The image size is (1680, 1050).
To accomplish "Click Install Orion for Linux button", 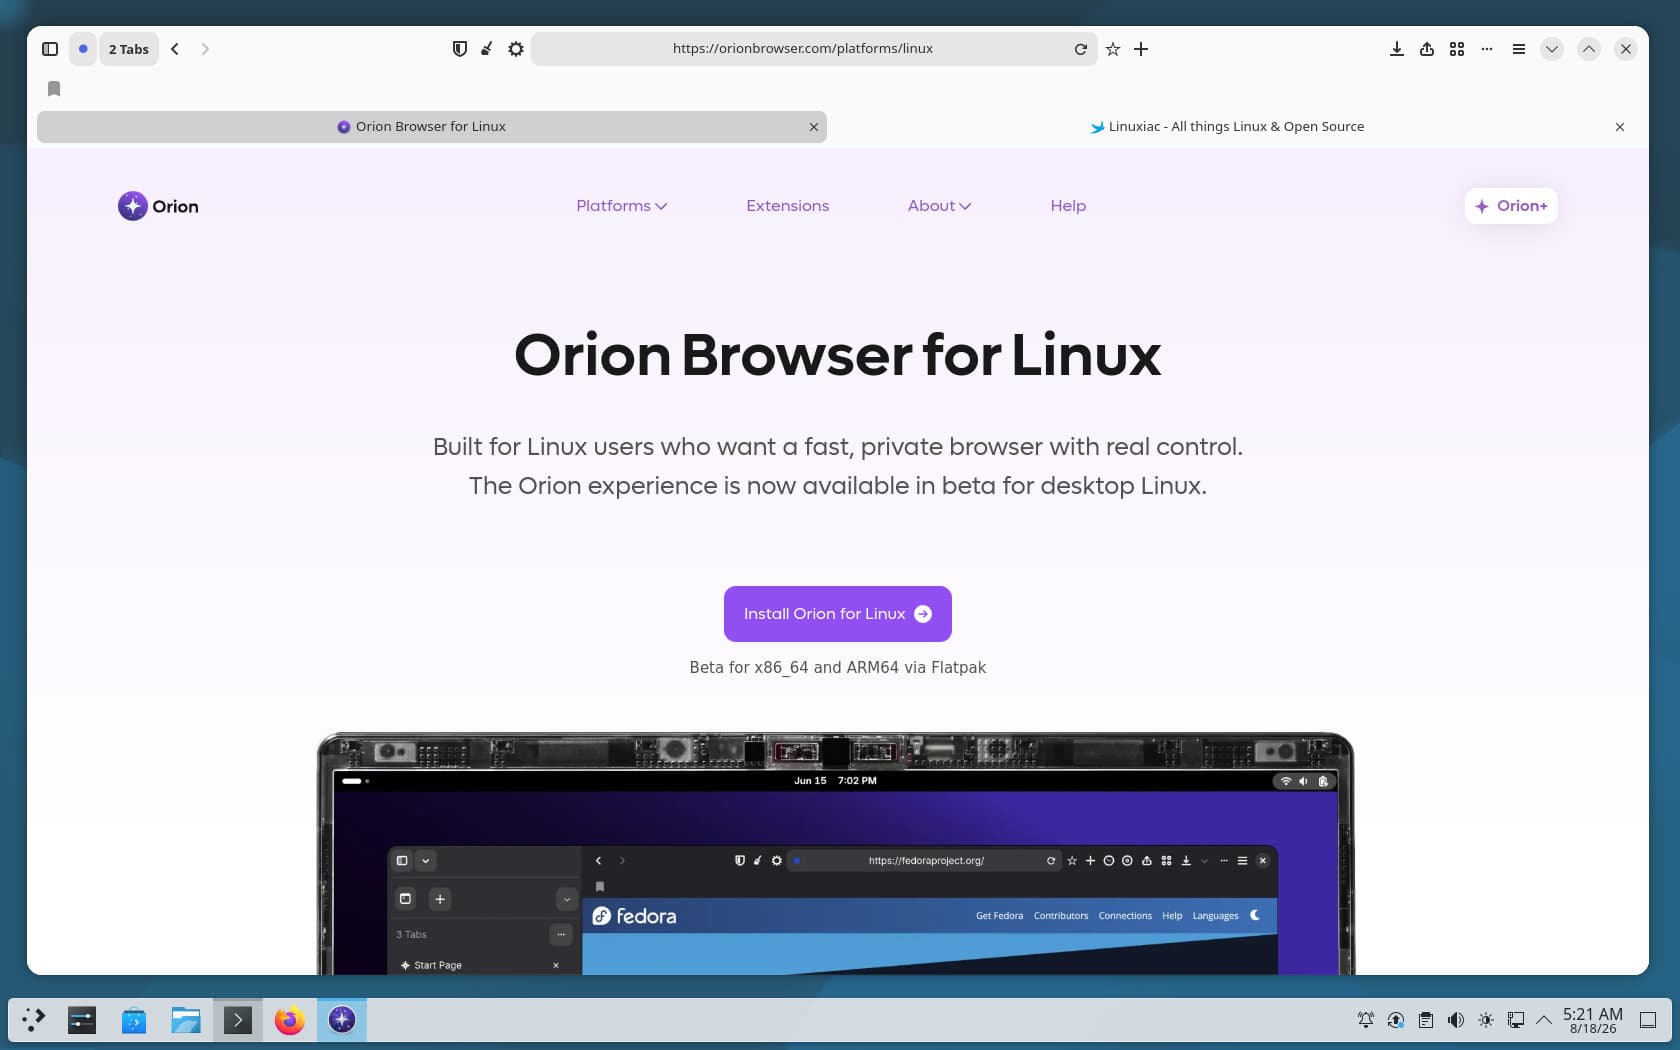I will 838,614.
